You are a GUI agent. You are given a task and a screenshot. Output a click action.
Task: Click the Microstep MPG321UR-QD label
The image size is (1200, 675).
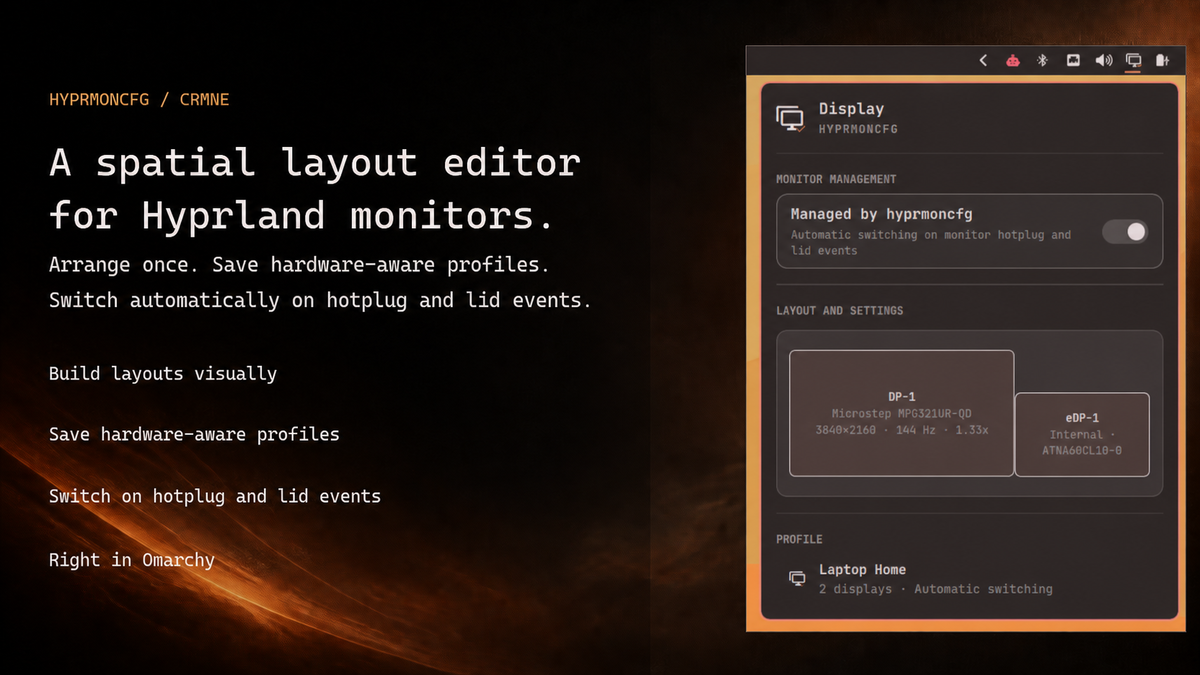(902, 413)
